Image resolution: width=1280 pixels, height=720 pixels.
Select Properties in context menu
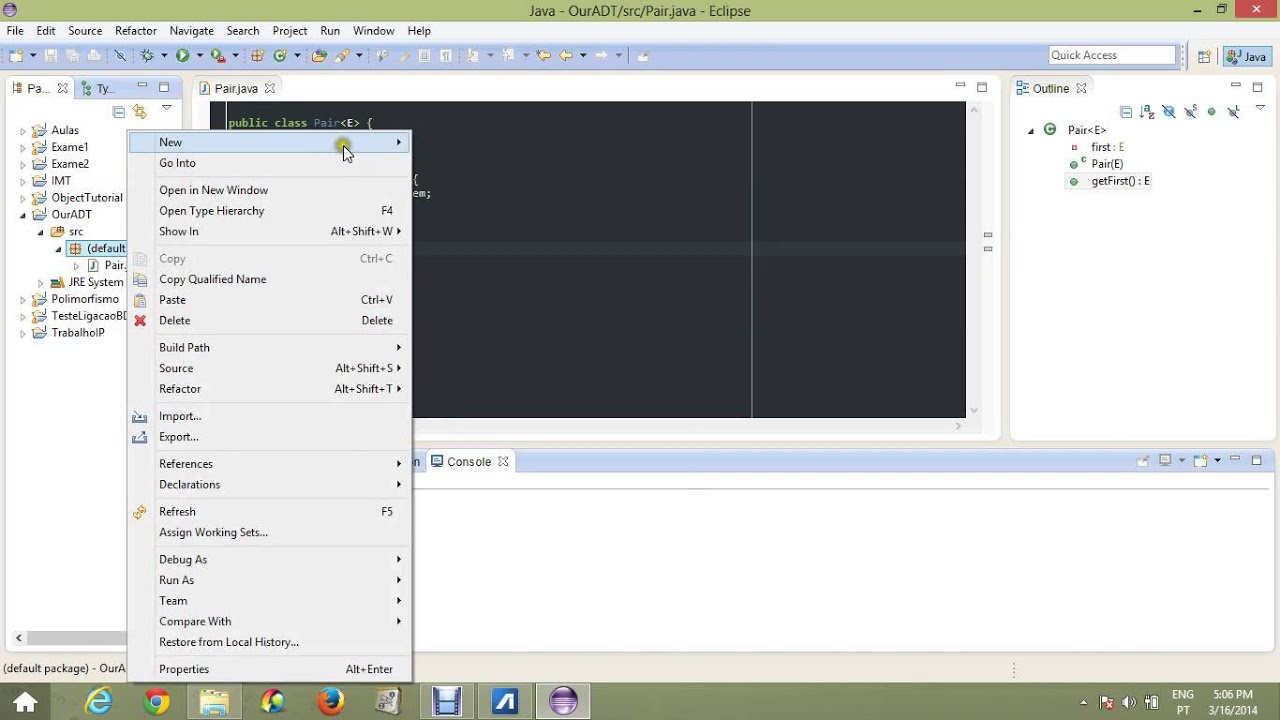point(270,669)
